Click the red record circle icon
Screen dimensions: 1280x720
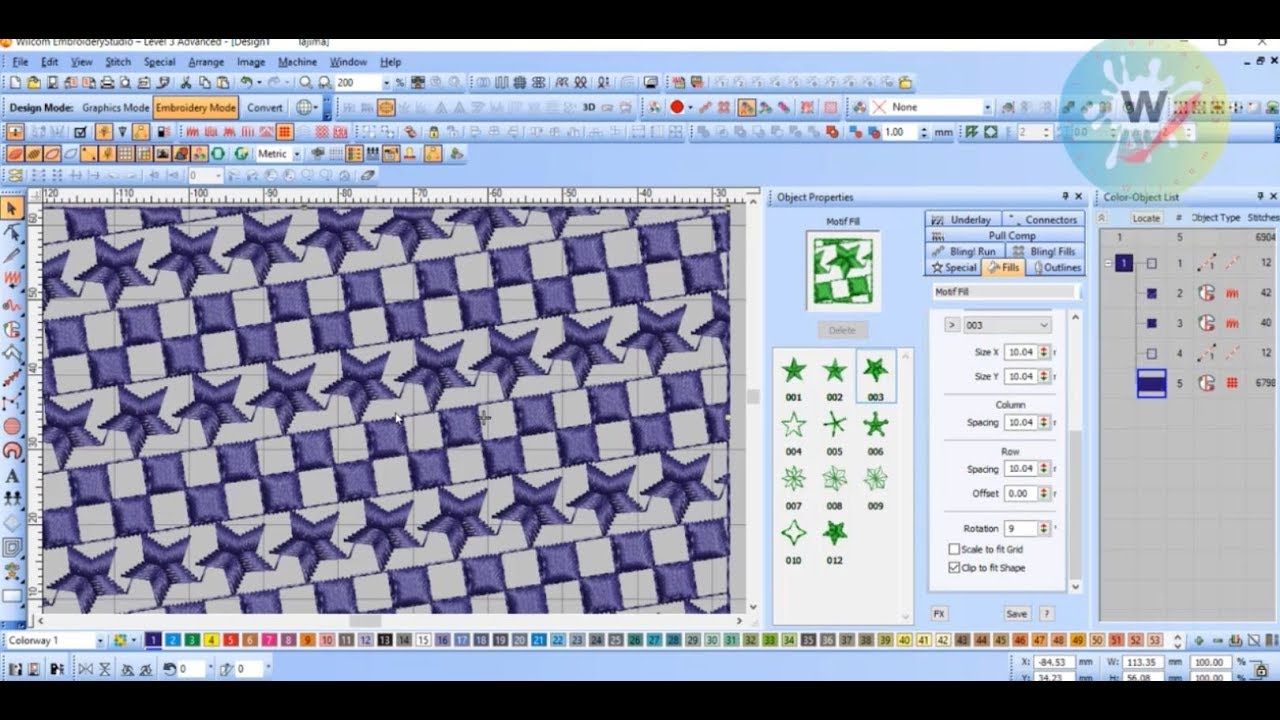677,107
